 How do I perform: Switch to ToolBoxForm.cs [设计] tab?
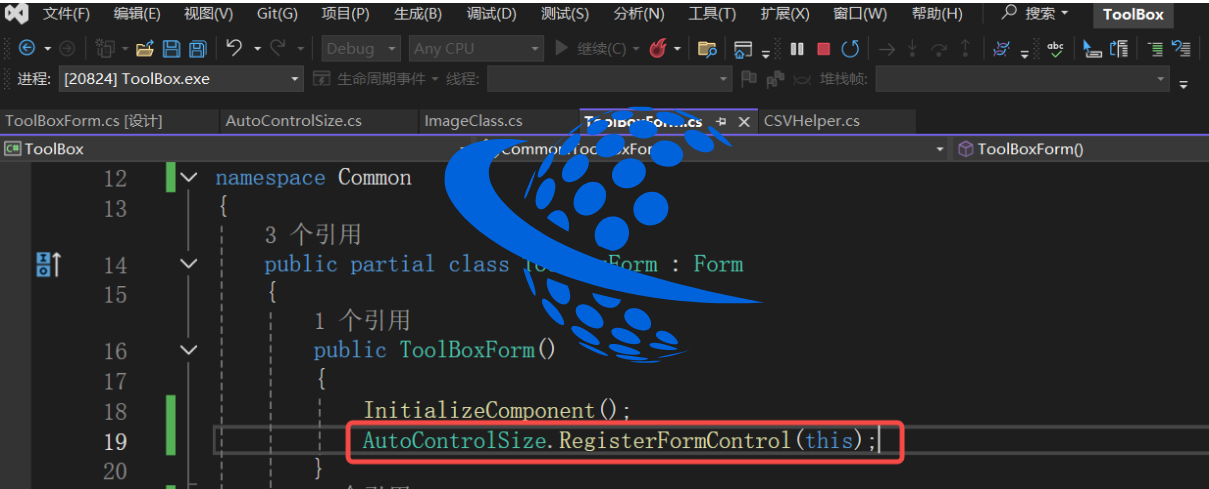tap(84, 121)
